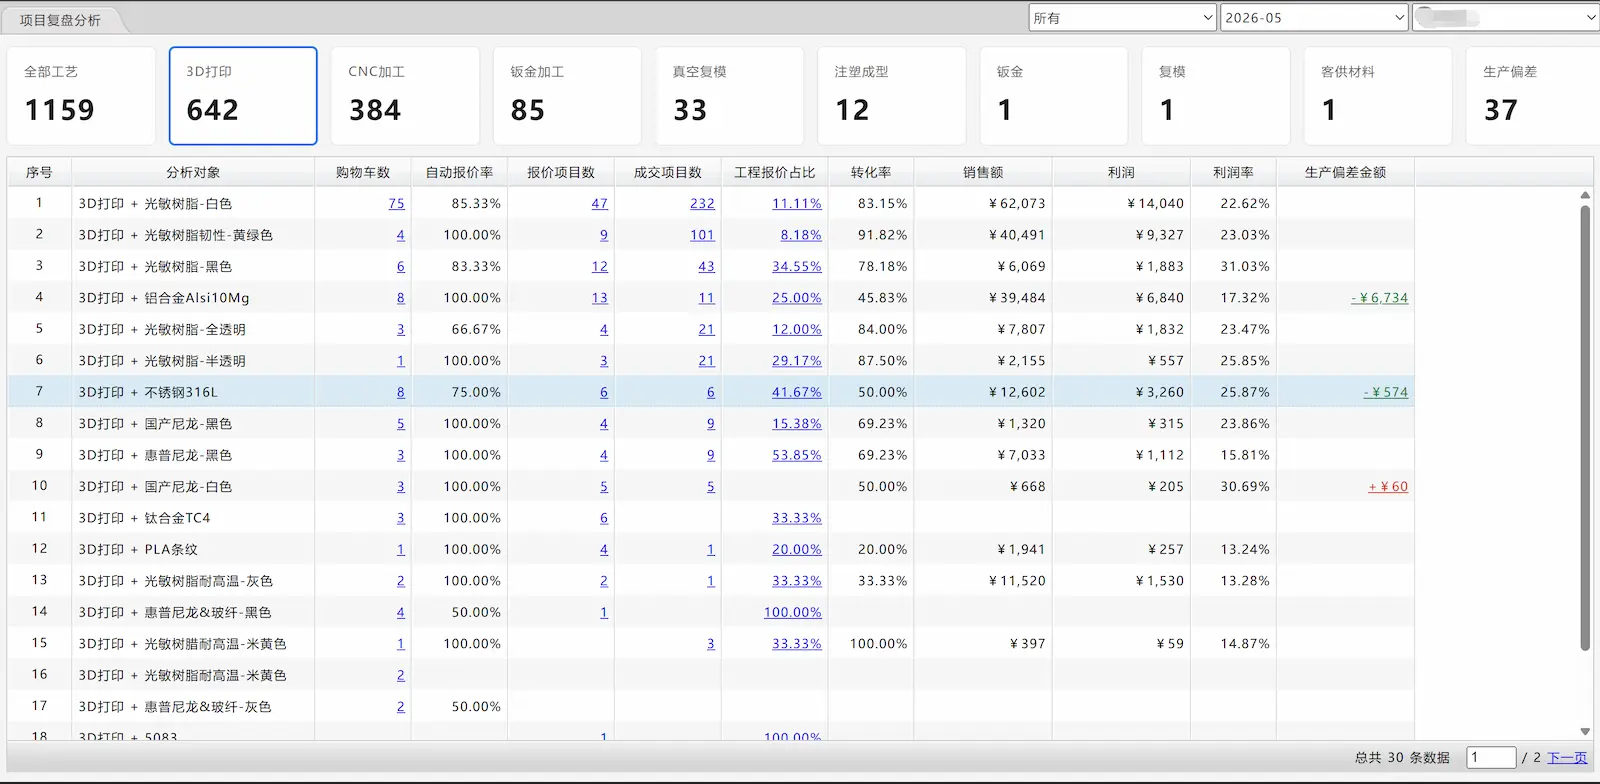
Task: Open the 2026-05 month dropdown
Action: (x=1314, y=18)
